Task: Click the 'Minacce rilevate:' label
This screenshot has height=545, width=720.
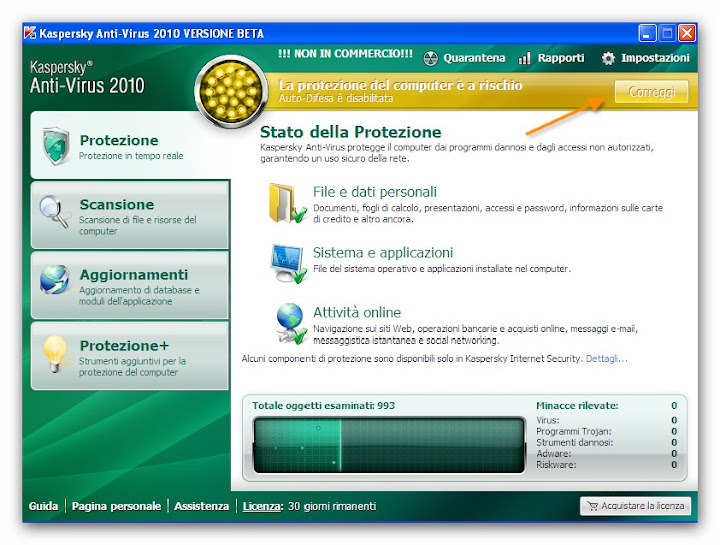Action: point(577,405)
